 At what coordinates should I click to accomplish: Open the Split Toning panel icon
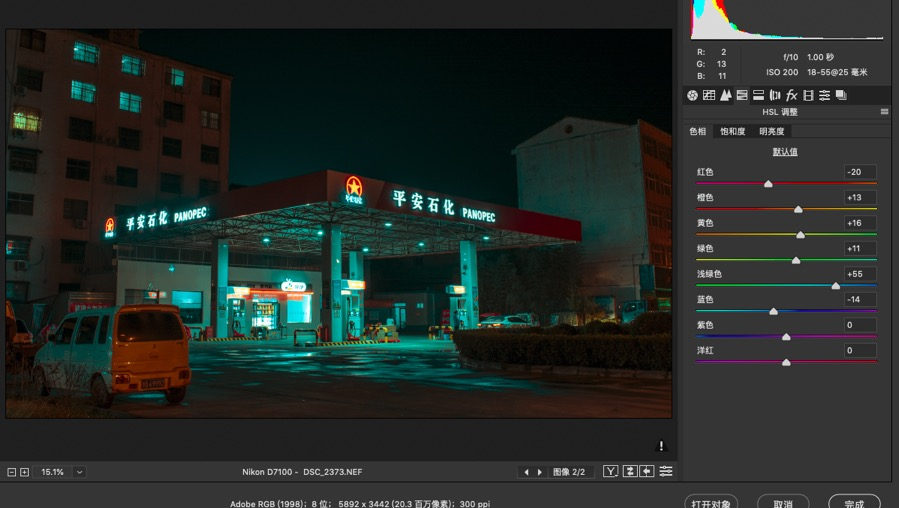point(759,95)
